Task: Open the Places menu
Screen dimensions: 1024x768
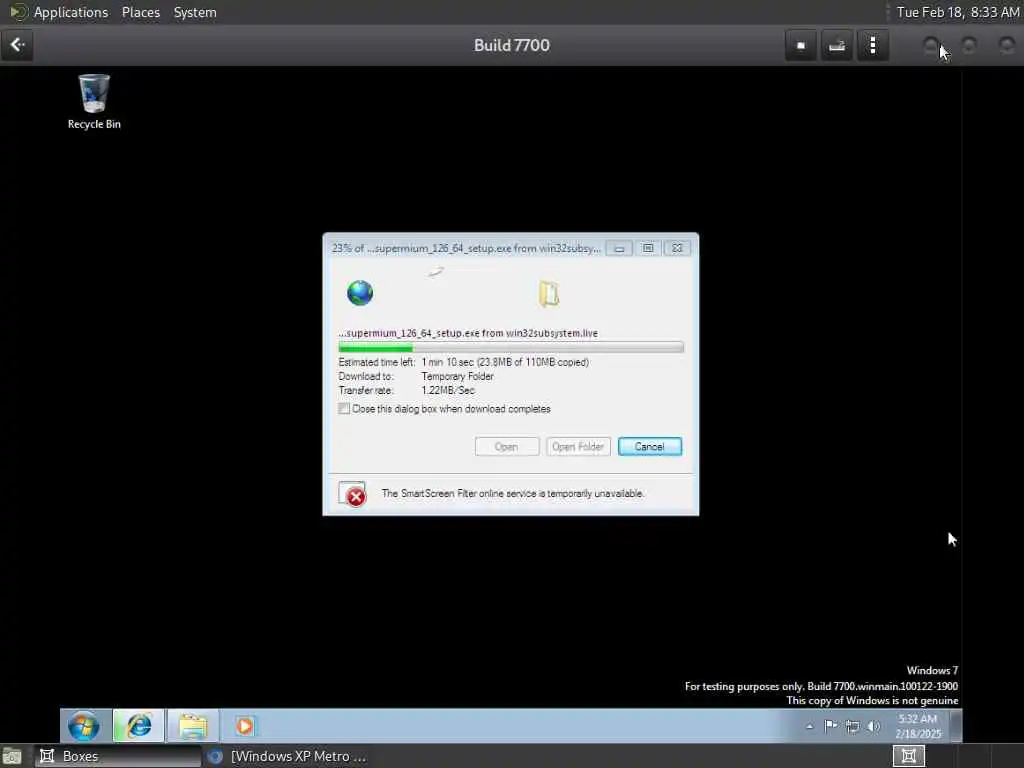Action: (140, 12)
